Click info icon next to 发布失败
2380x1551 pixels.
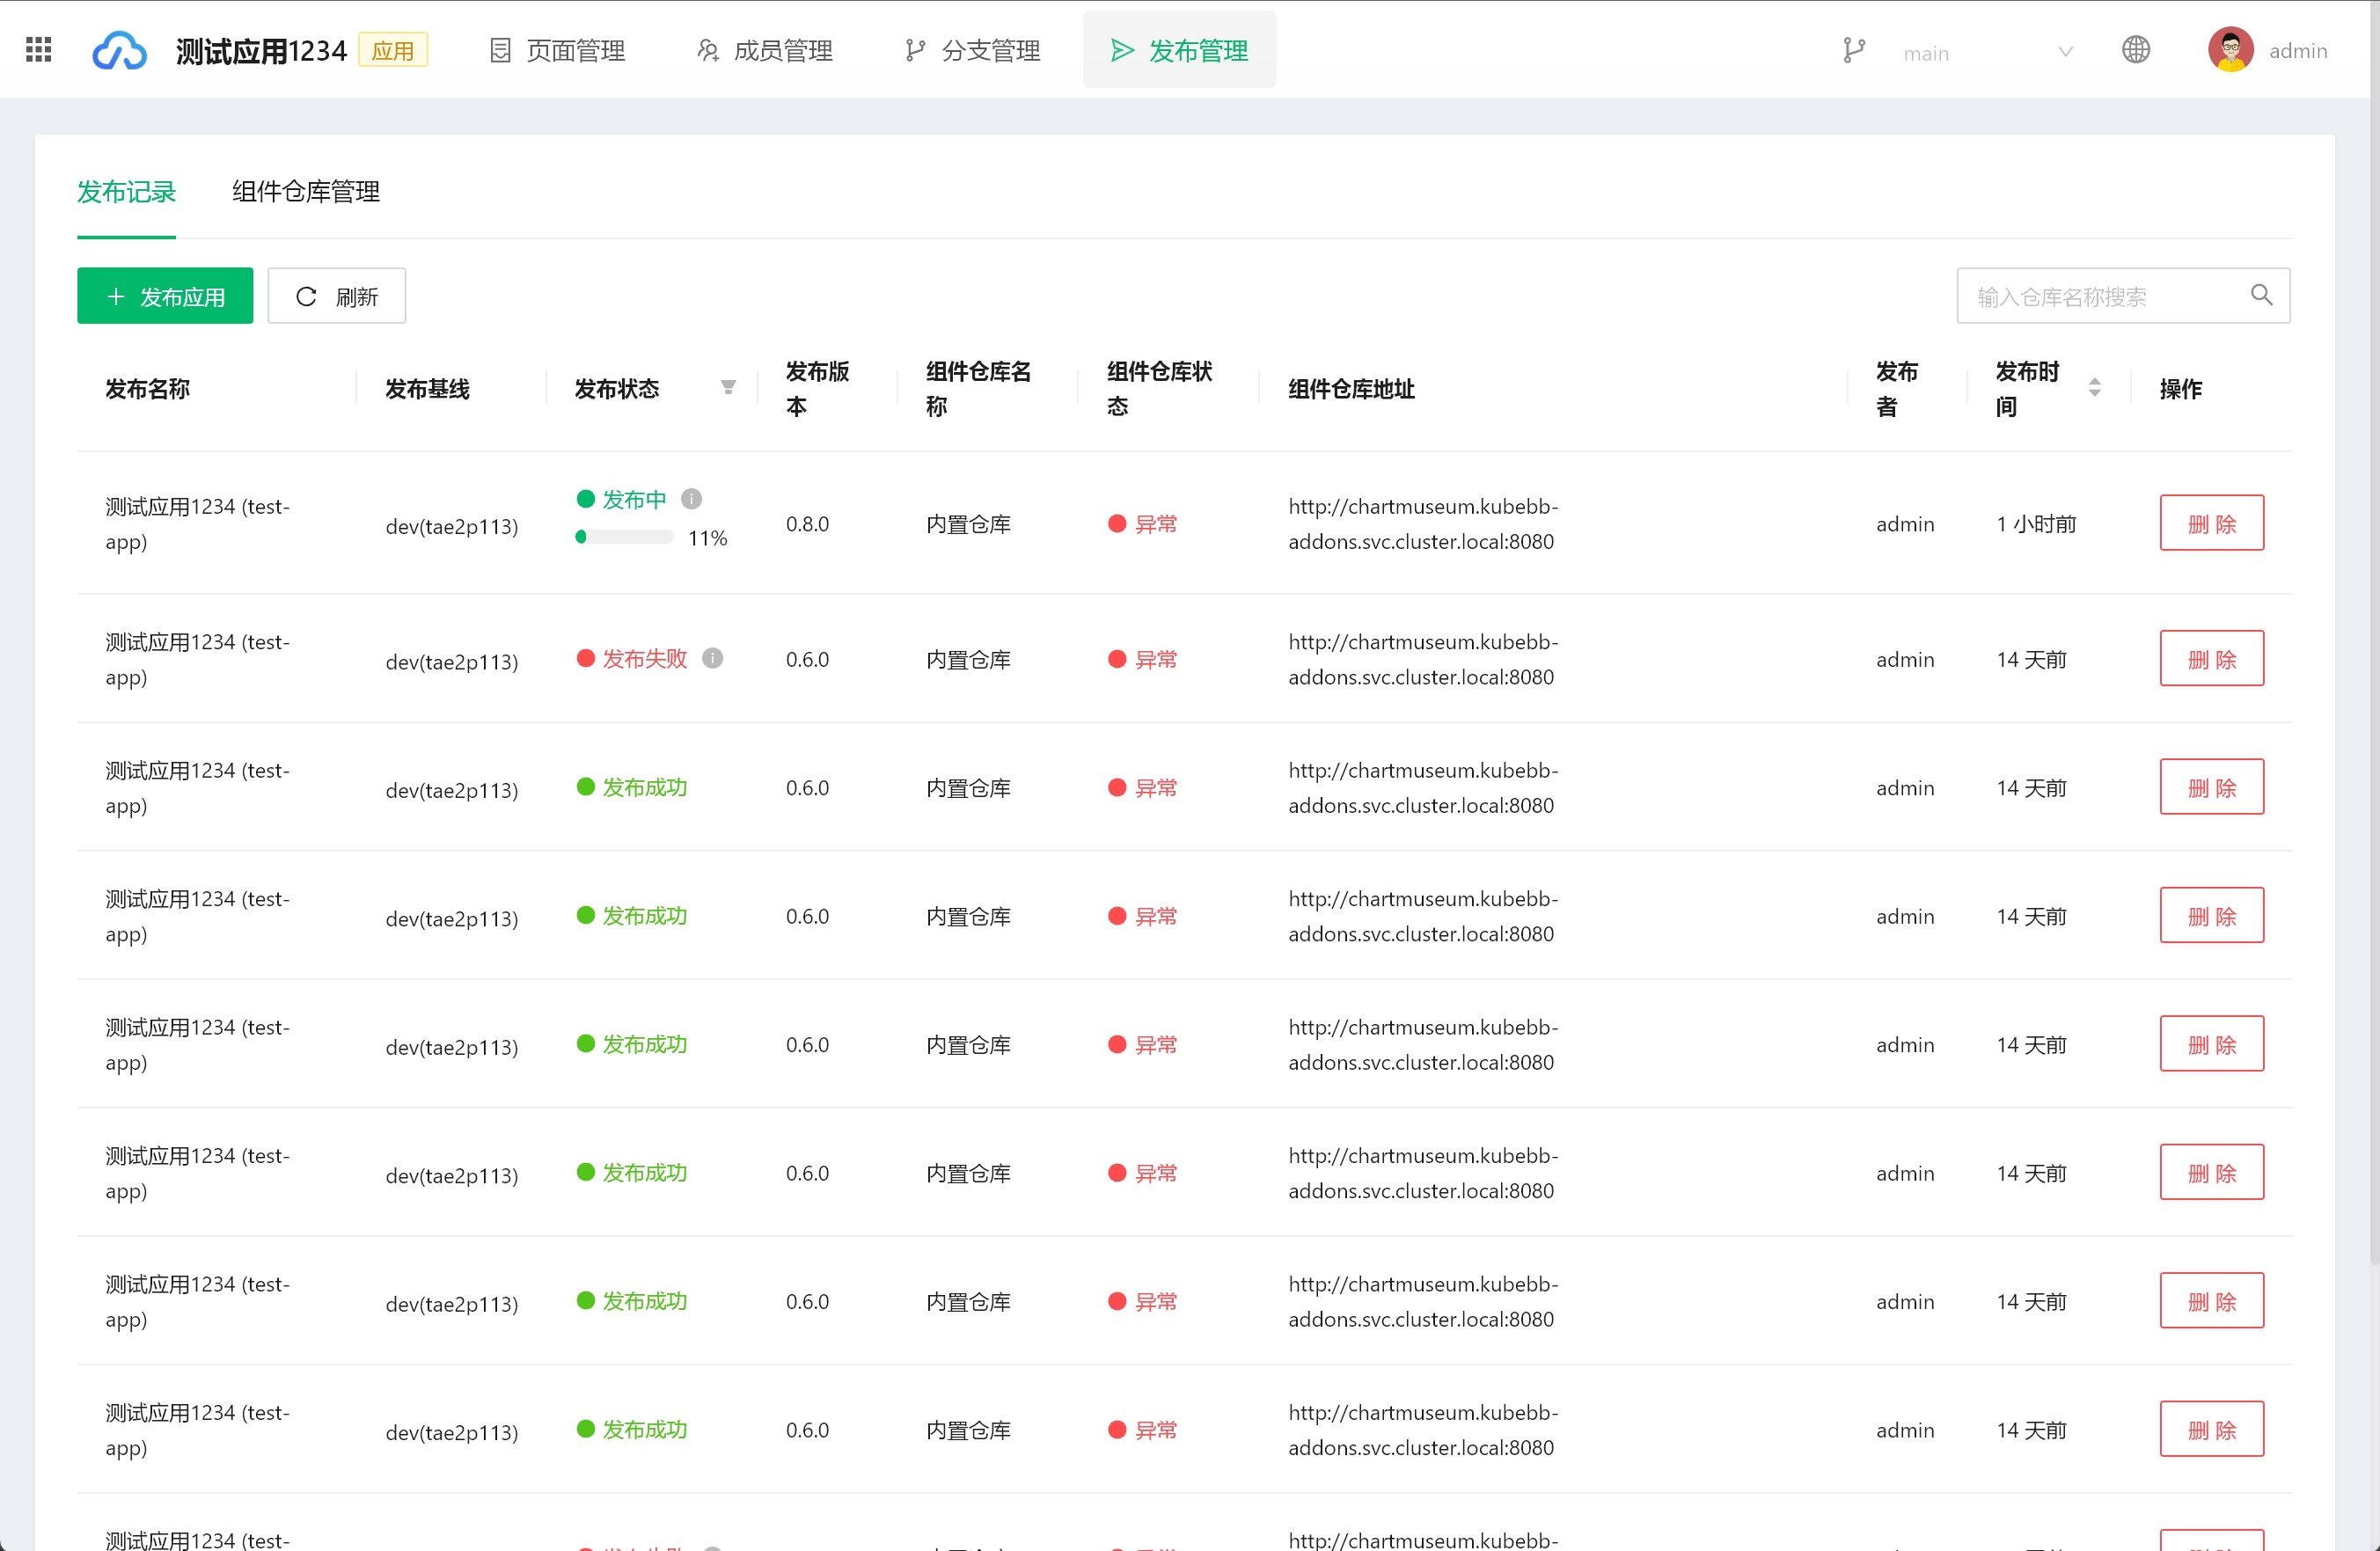tap(712, 658)
